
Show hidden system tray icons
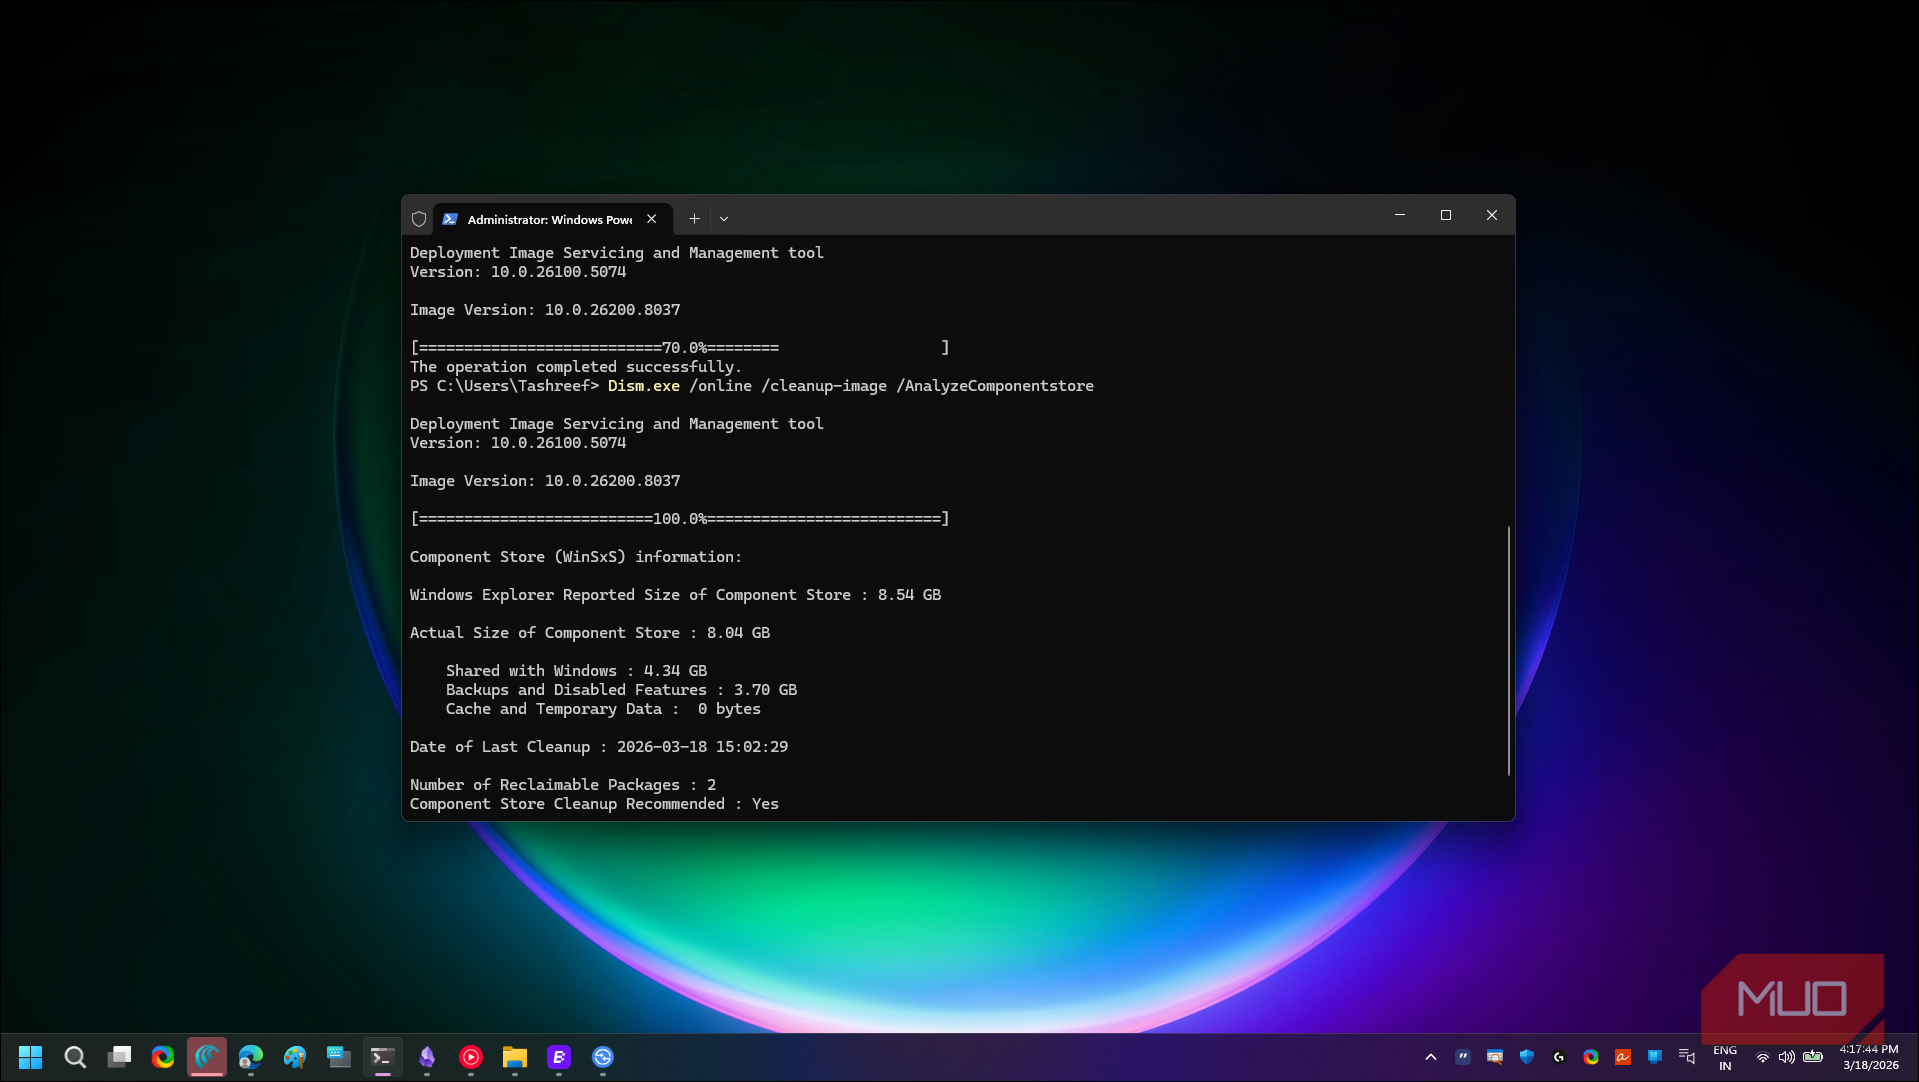[x=1431, y=1057]
